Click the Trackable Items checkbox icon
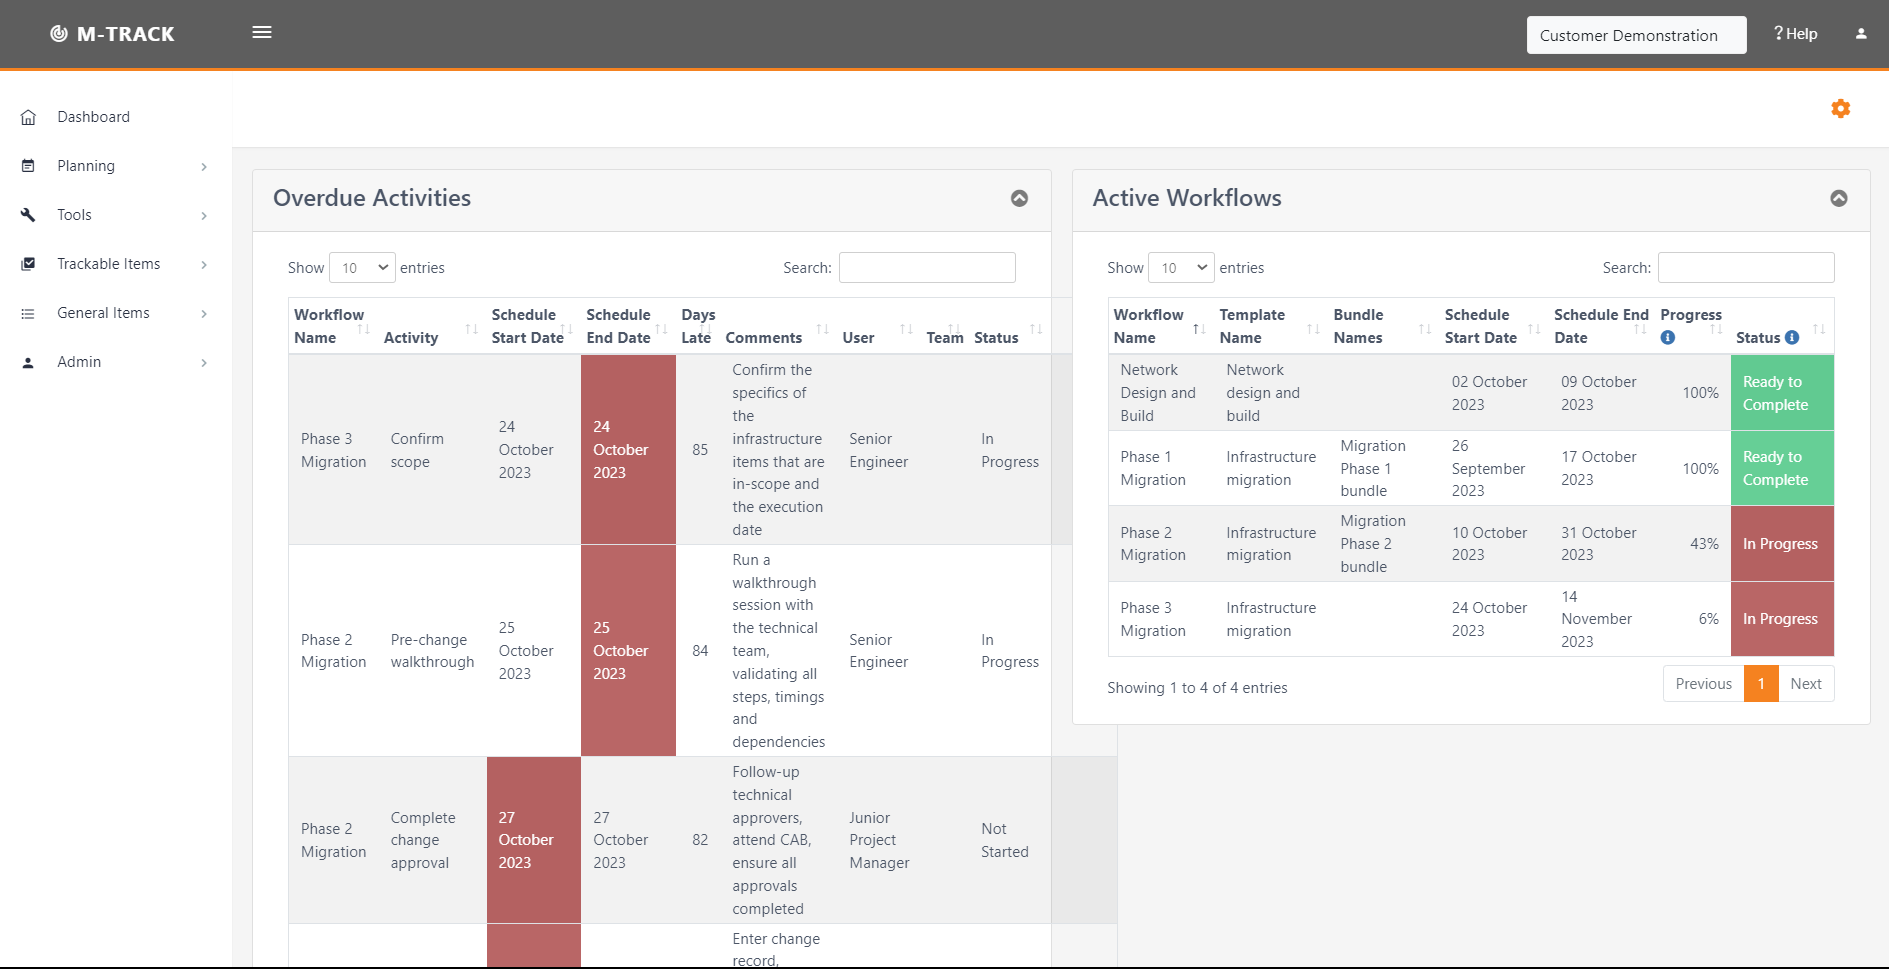Viewport: 1889px width, 969px height. (28, 264)
